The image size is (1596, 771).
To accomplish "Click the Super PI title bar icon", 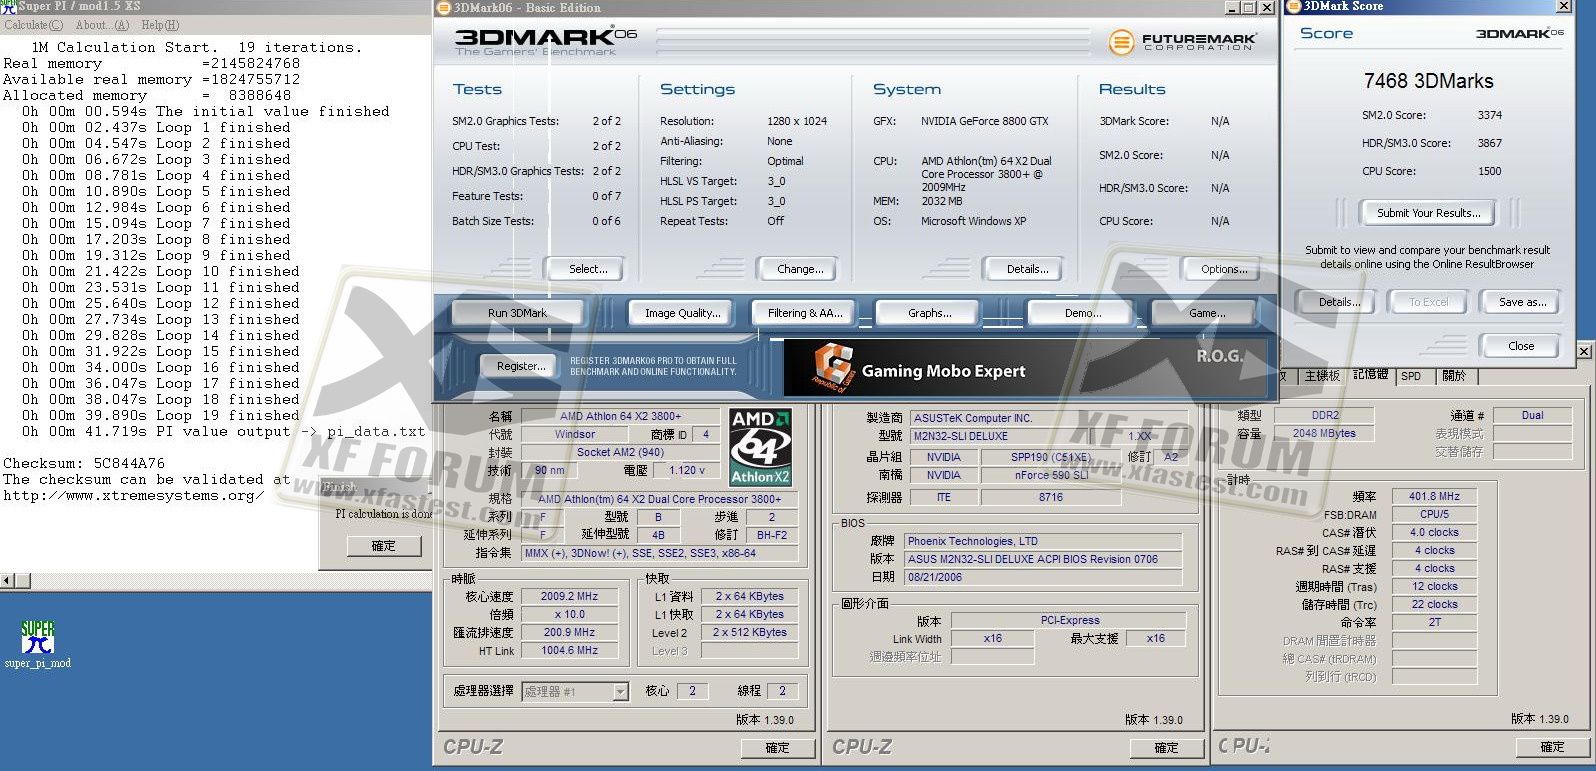I will pyautogui.click(x=8, y=6).
